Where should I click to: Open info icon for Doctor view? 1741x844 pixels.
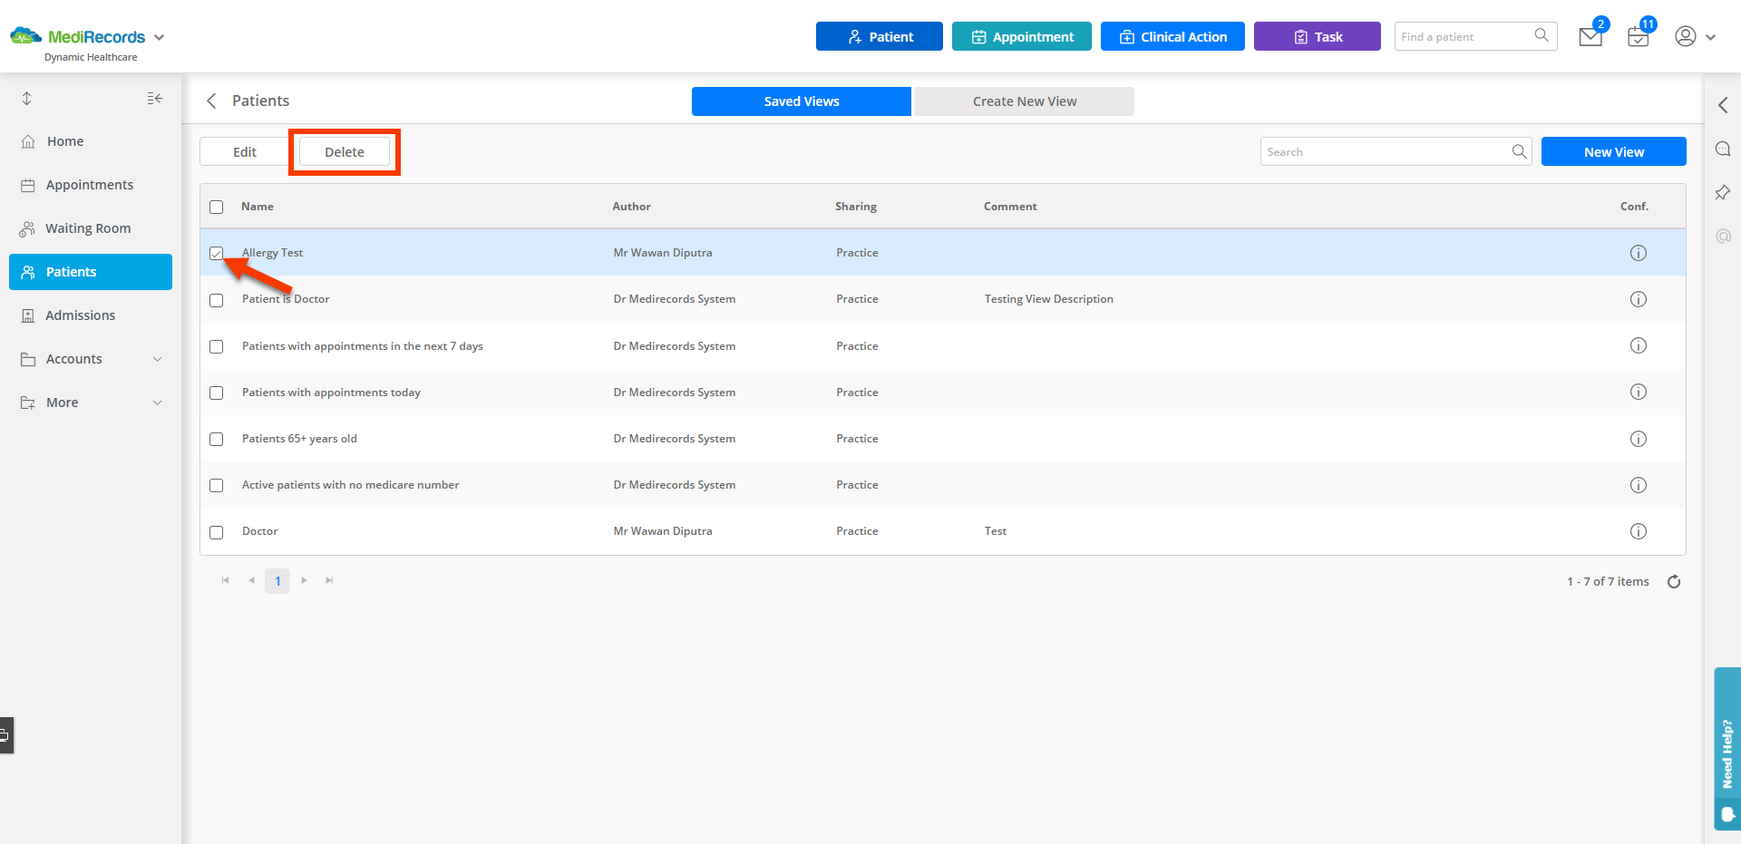[1638, 531]
